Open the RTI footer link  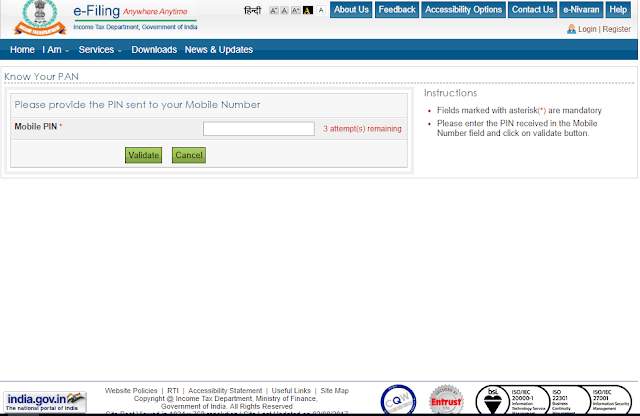click(173, 391)
